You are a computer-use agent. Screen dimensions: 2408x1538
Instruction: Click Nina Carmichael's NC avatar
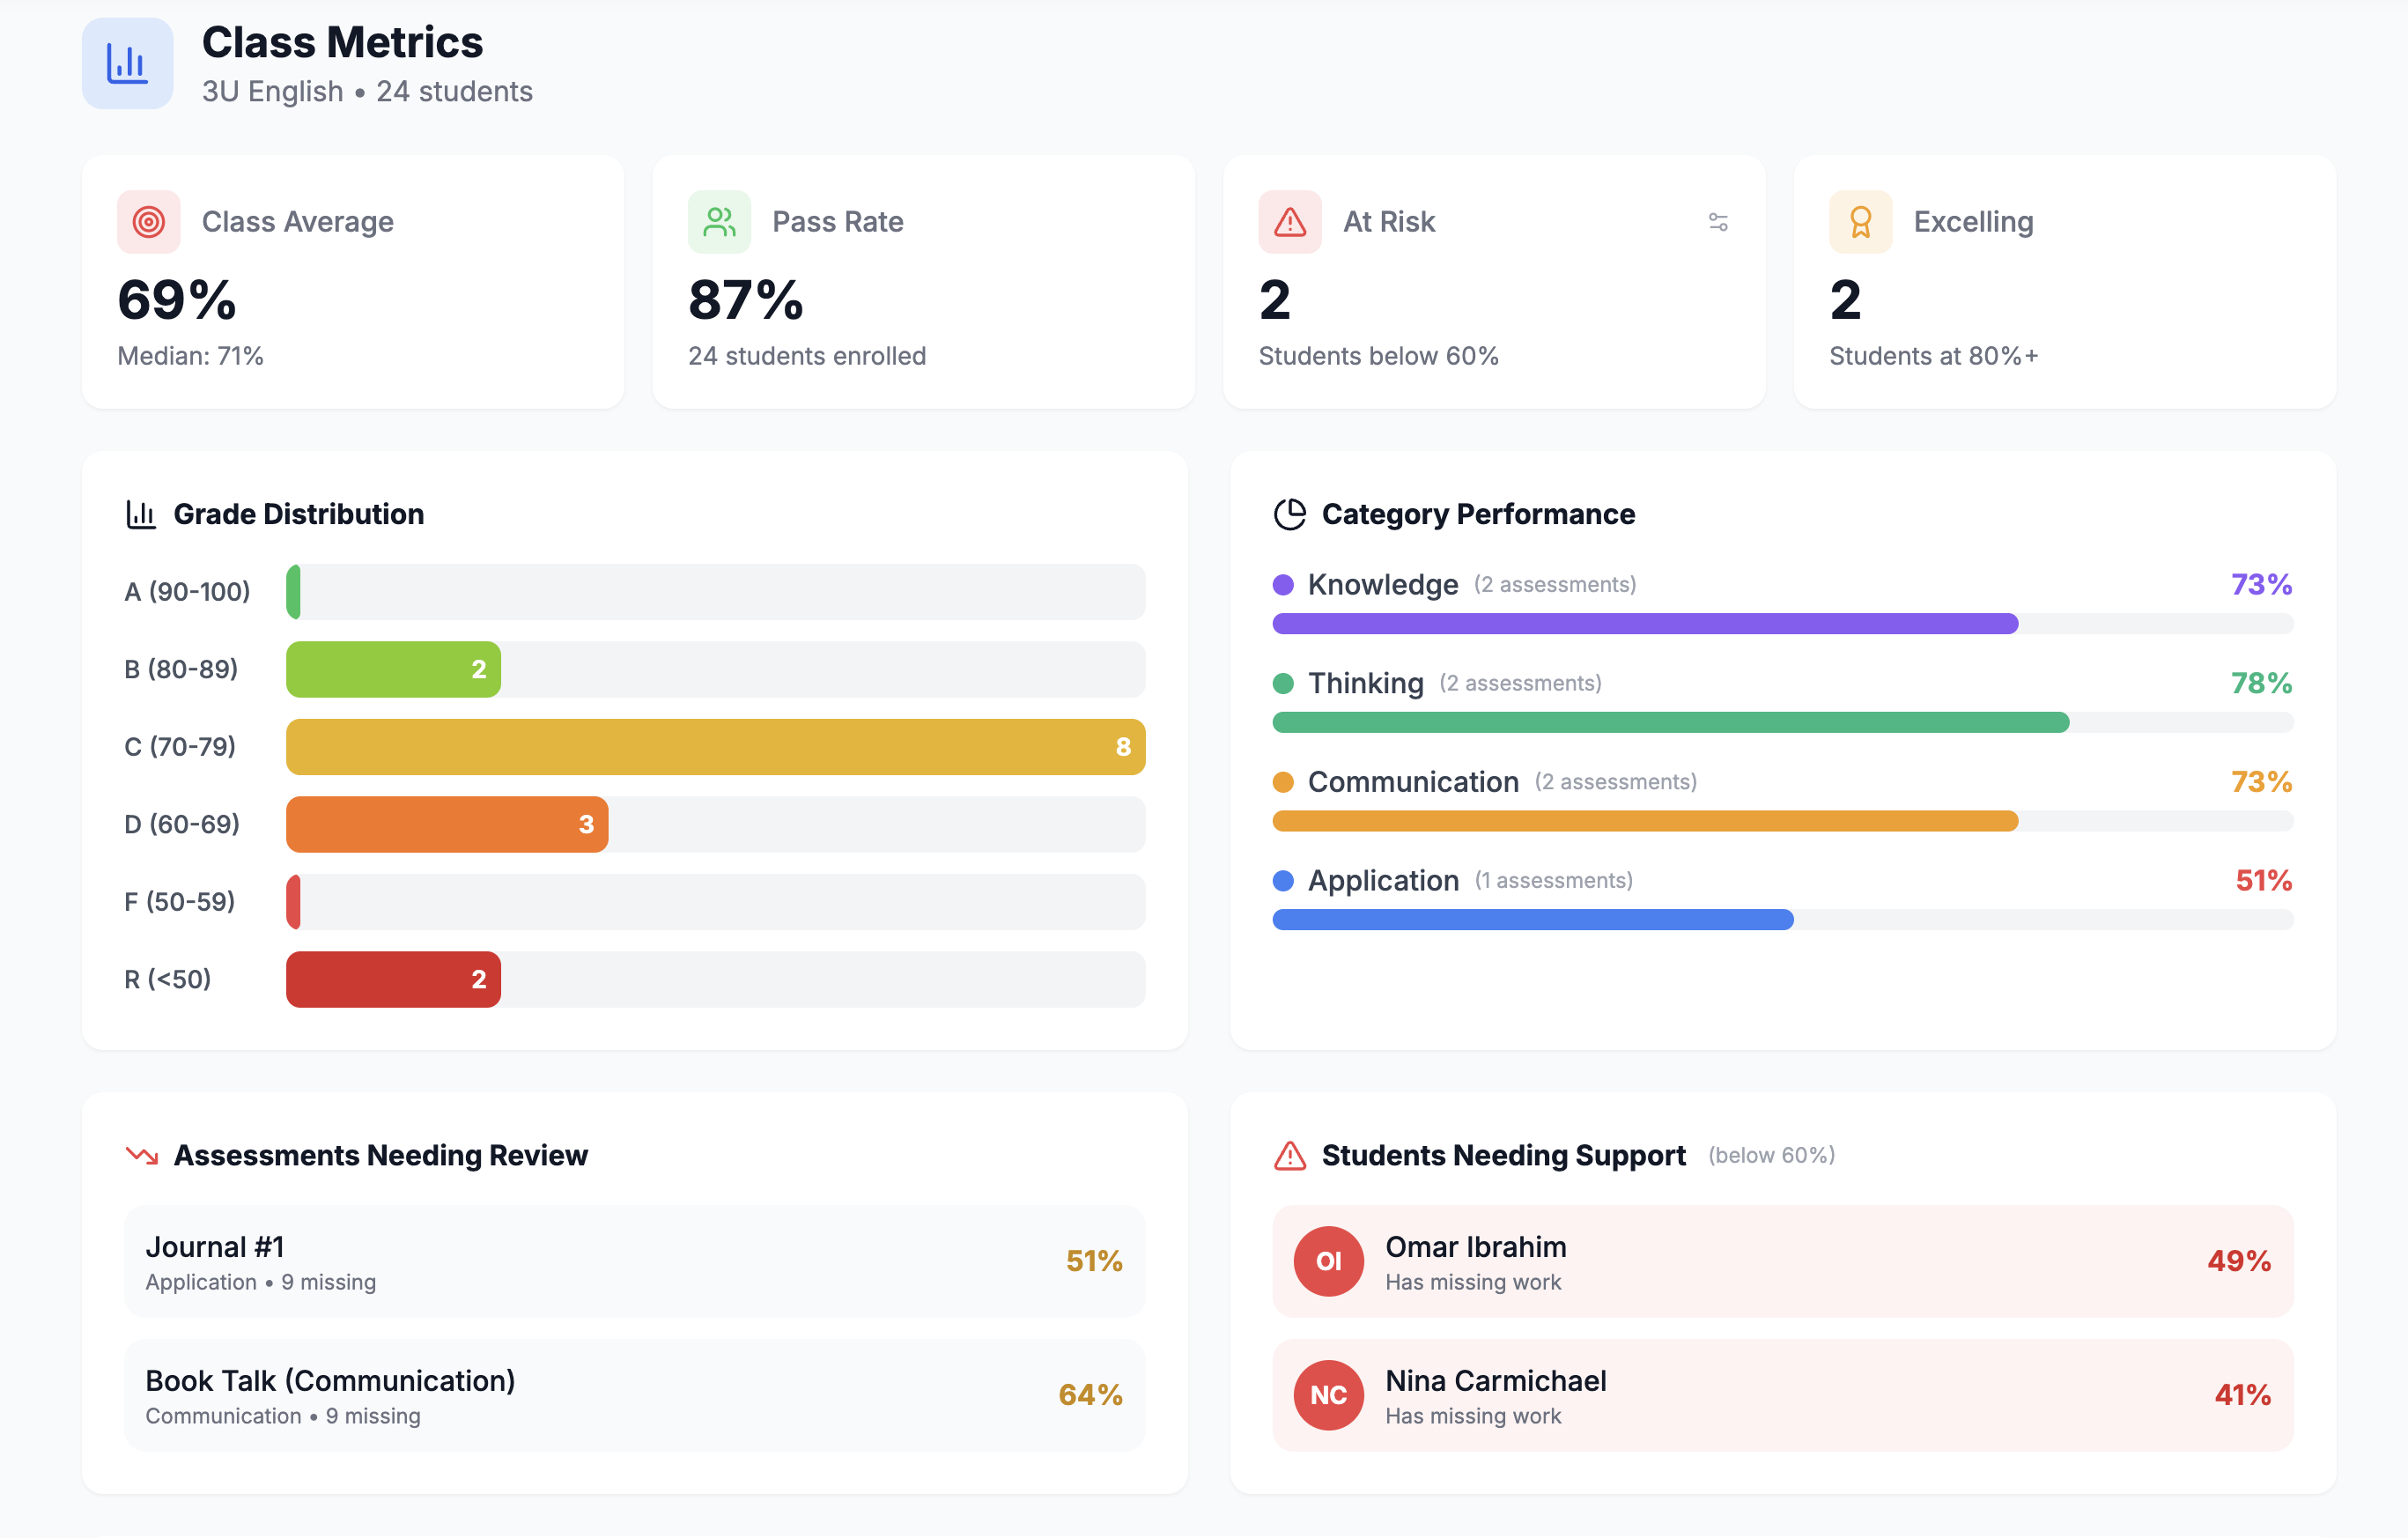coord(1328,1395)
